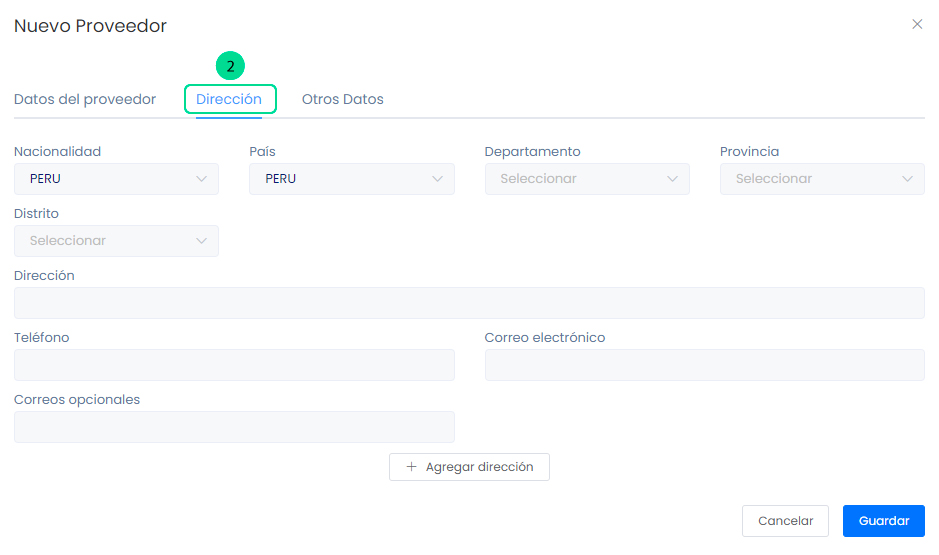Image resolution: width=939 pixels, height=555 pixels.
Task: Close the Nuevo Proveedor dialog with X
Action: click(917, 25)
